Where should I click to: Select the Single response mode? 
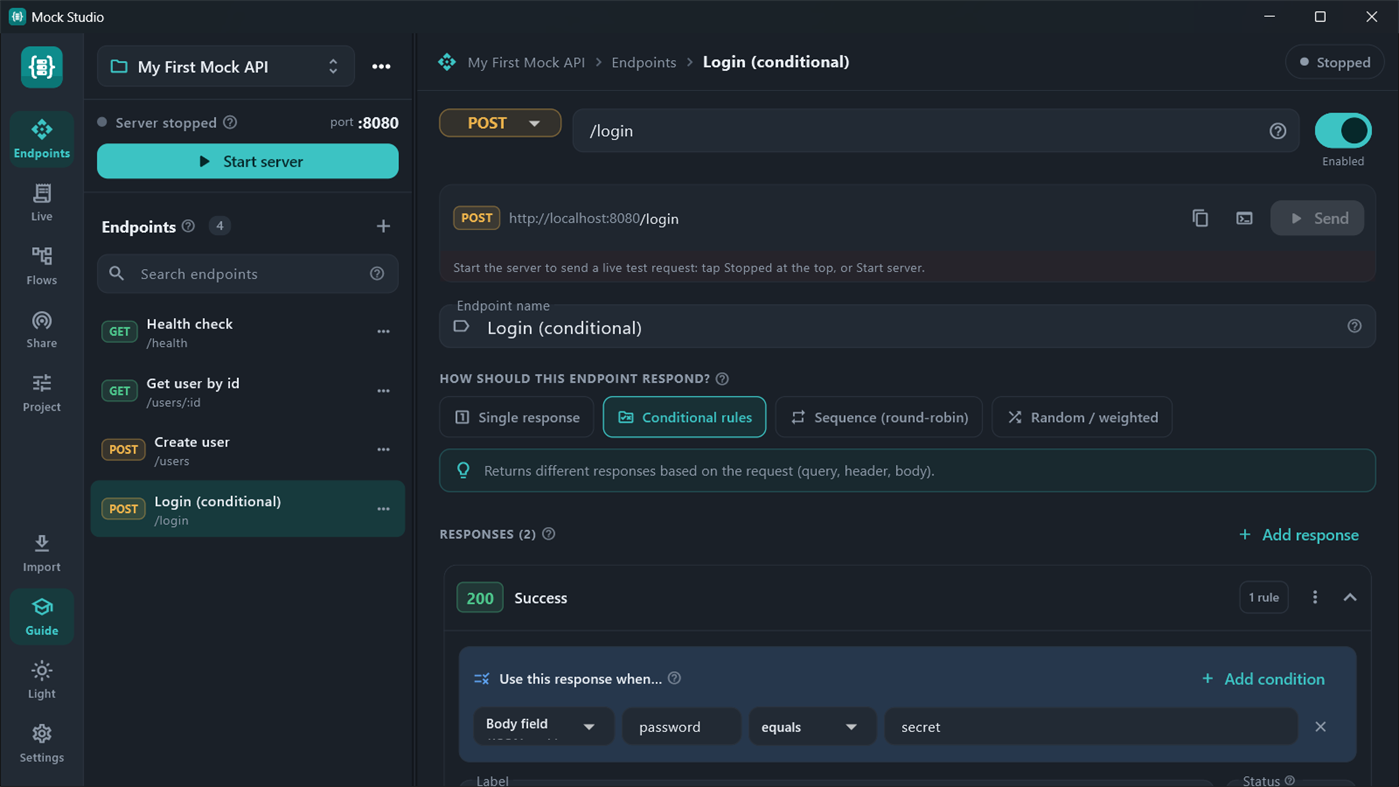tap(517, 417)
